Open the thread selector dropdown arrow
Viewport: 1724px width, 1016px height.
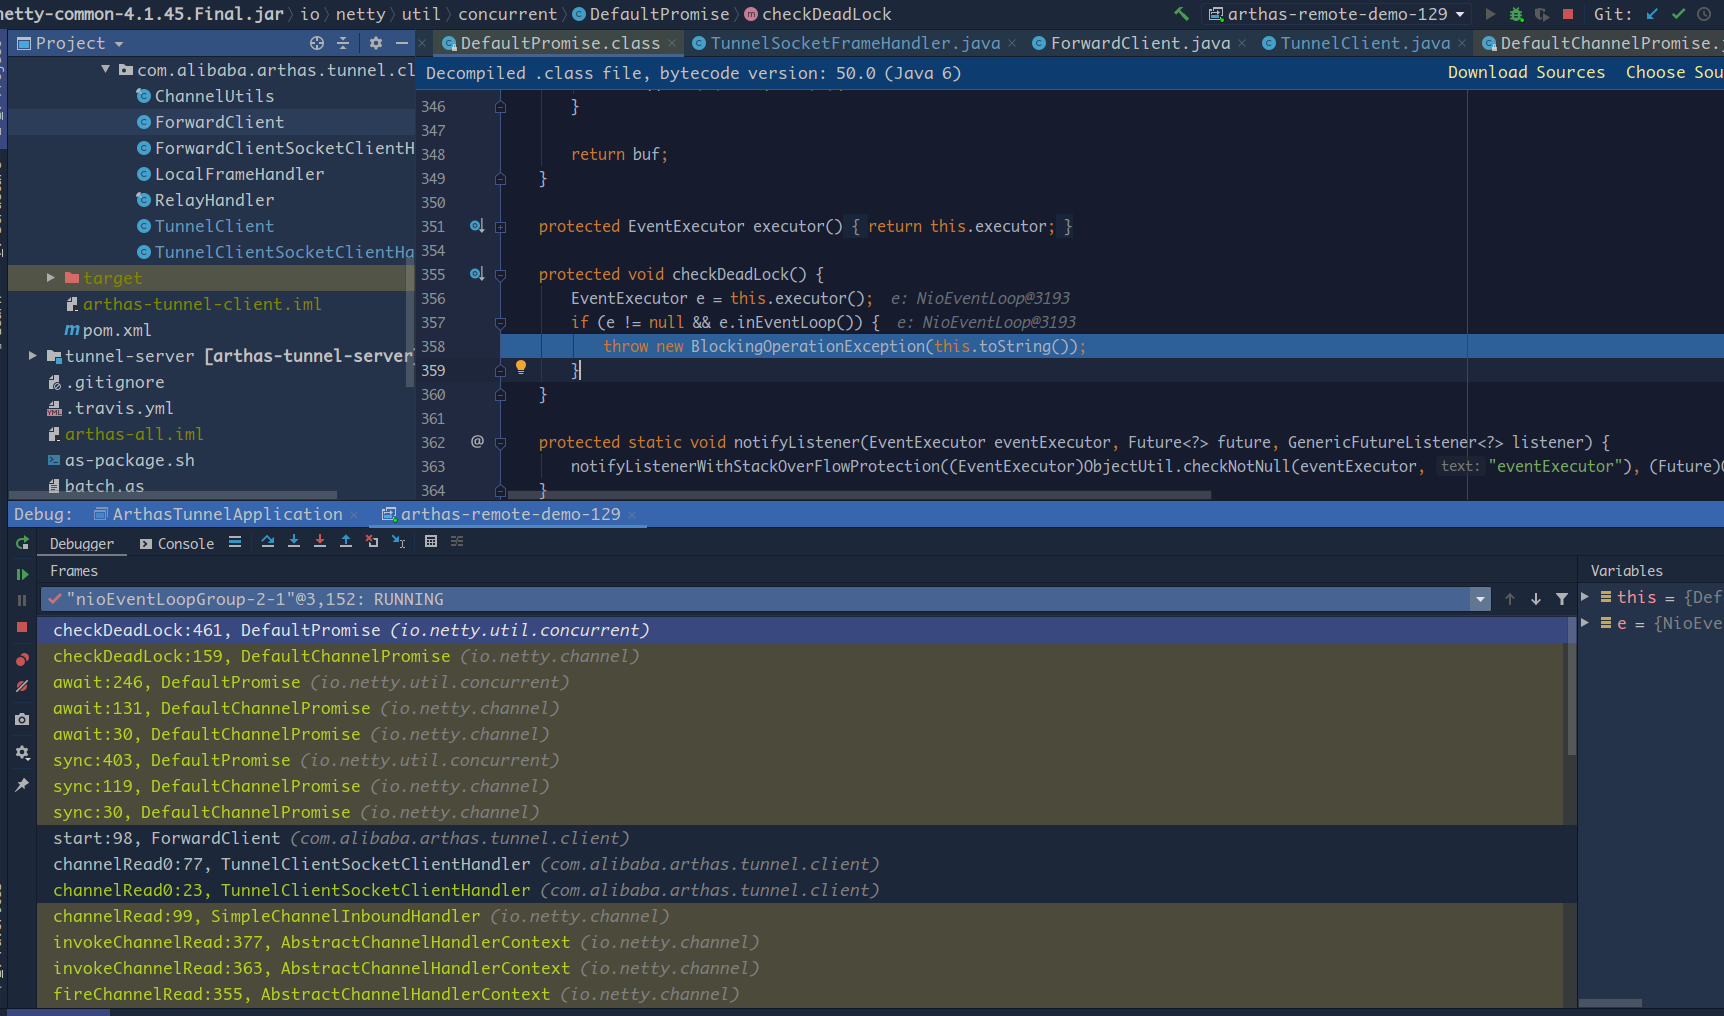tap(1480, 599)
